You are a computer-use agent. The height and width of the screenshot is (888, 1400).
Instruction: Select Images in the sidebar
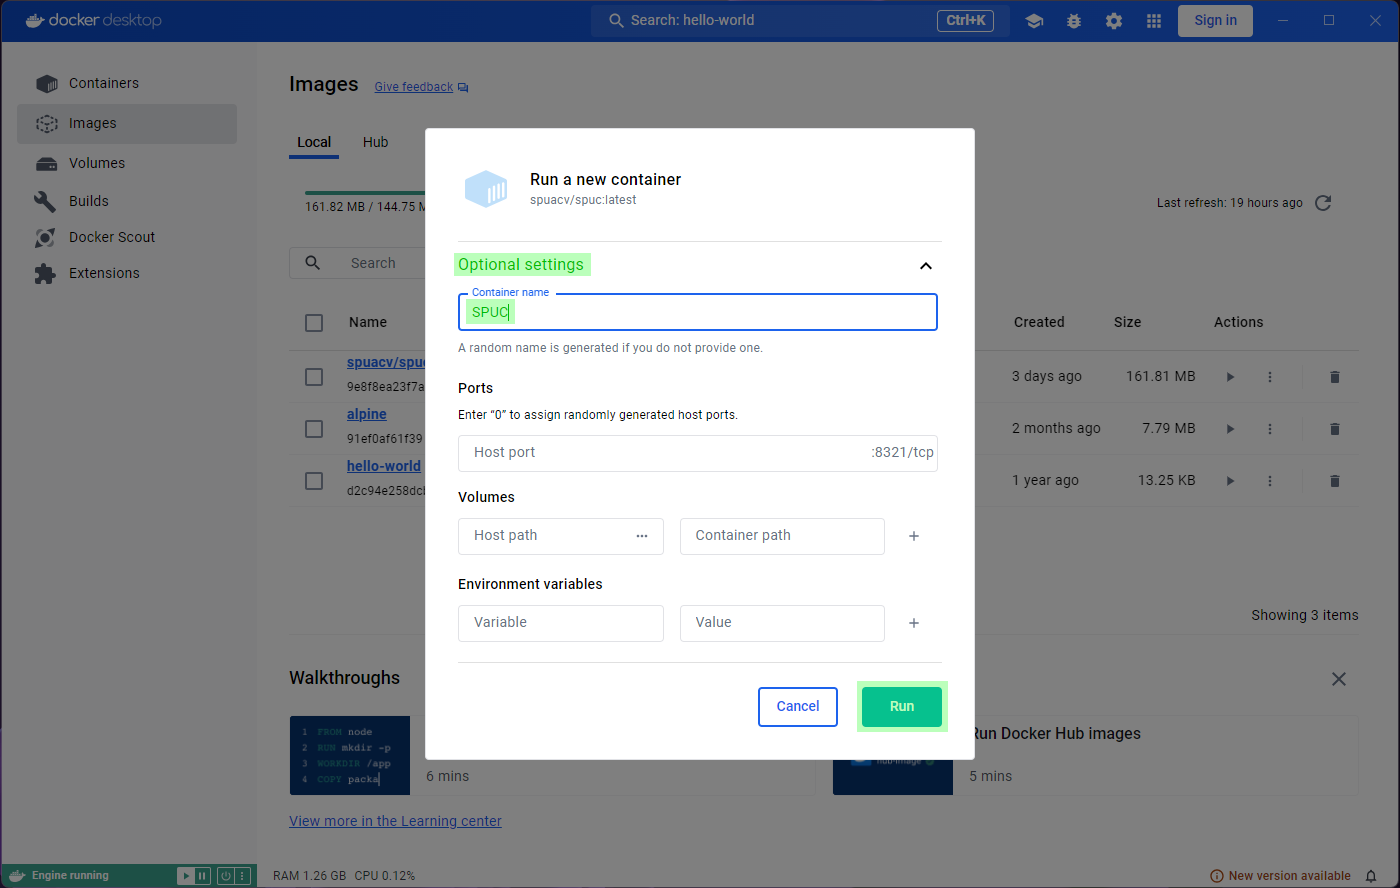click(x=127, y=123)
